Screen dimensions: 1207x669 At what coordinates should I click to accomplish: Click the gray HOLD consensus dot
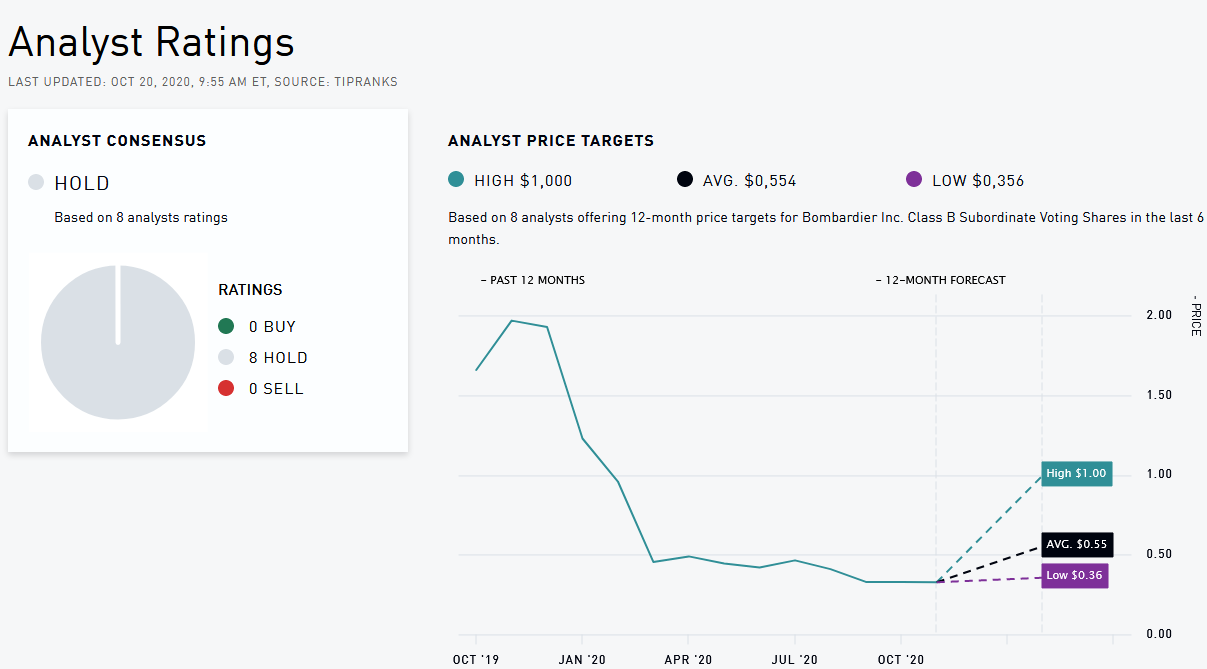(36, 183)
